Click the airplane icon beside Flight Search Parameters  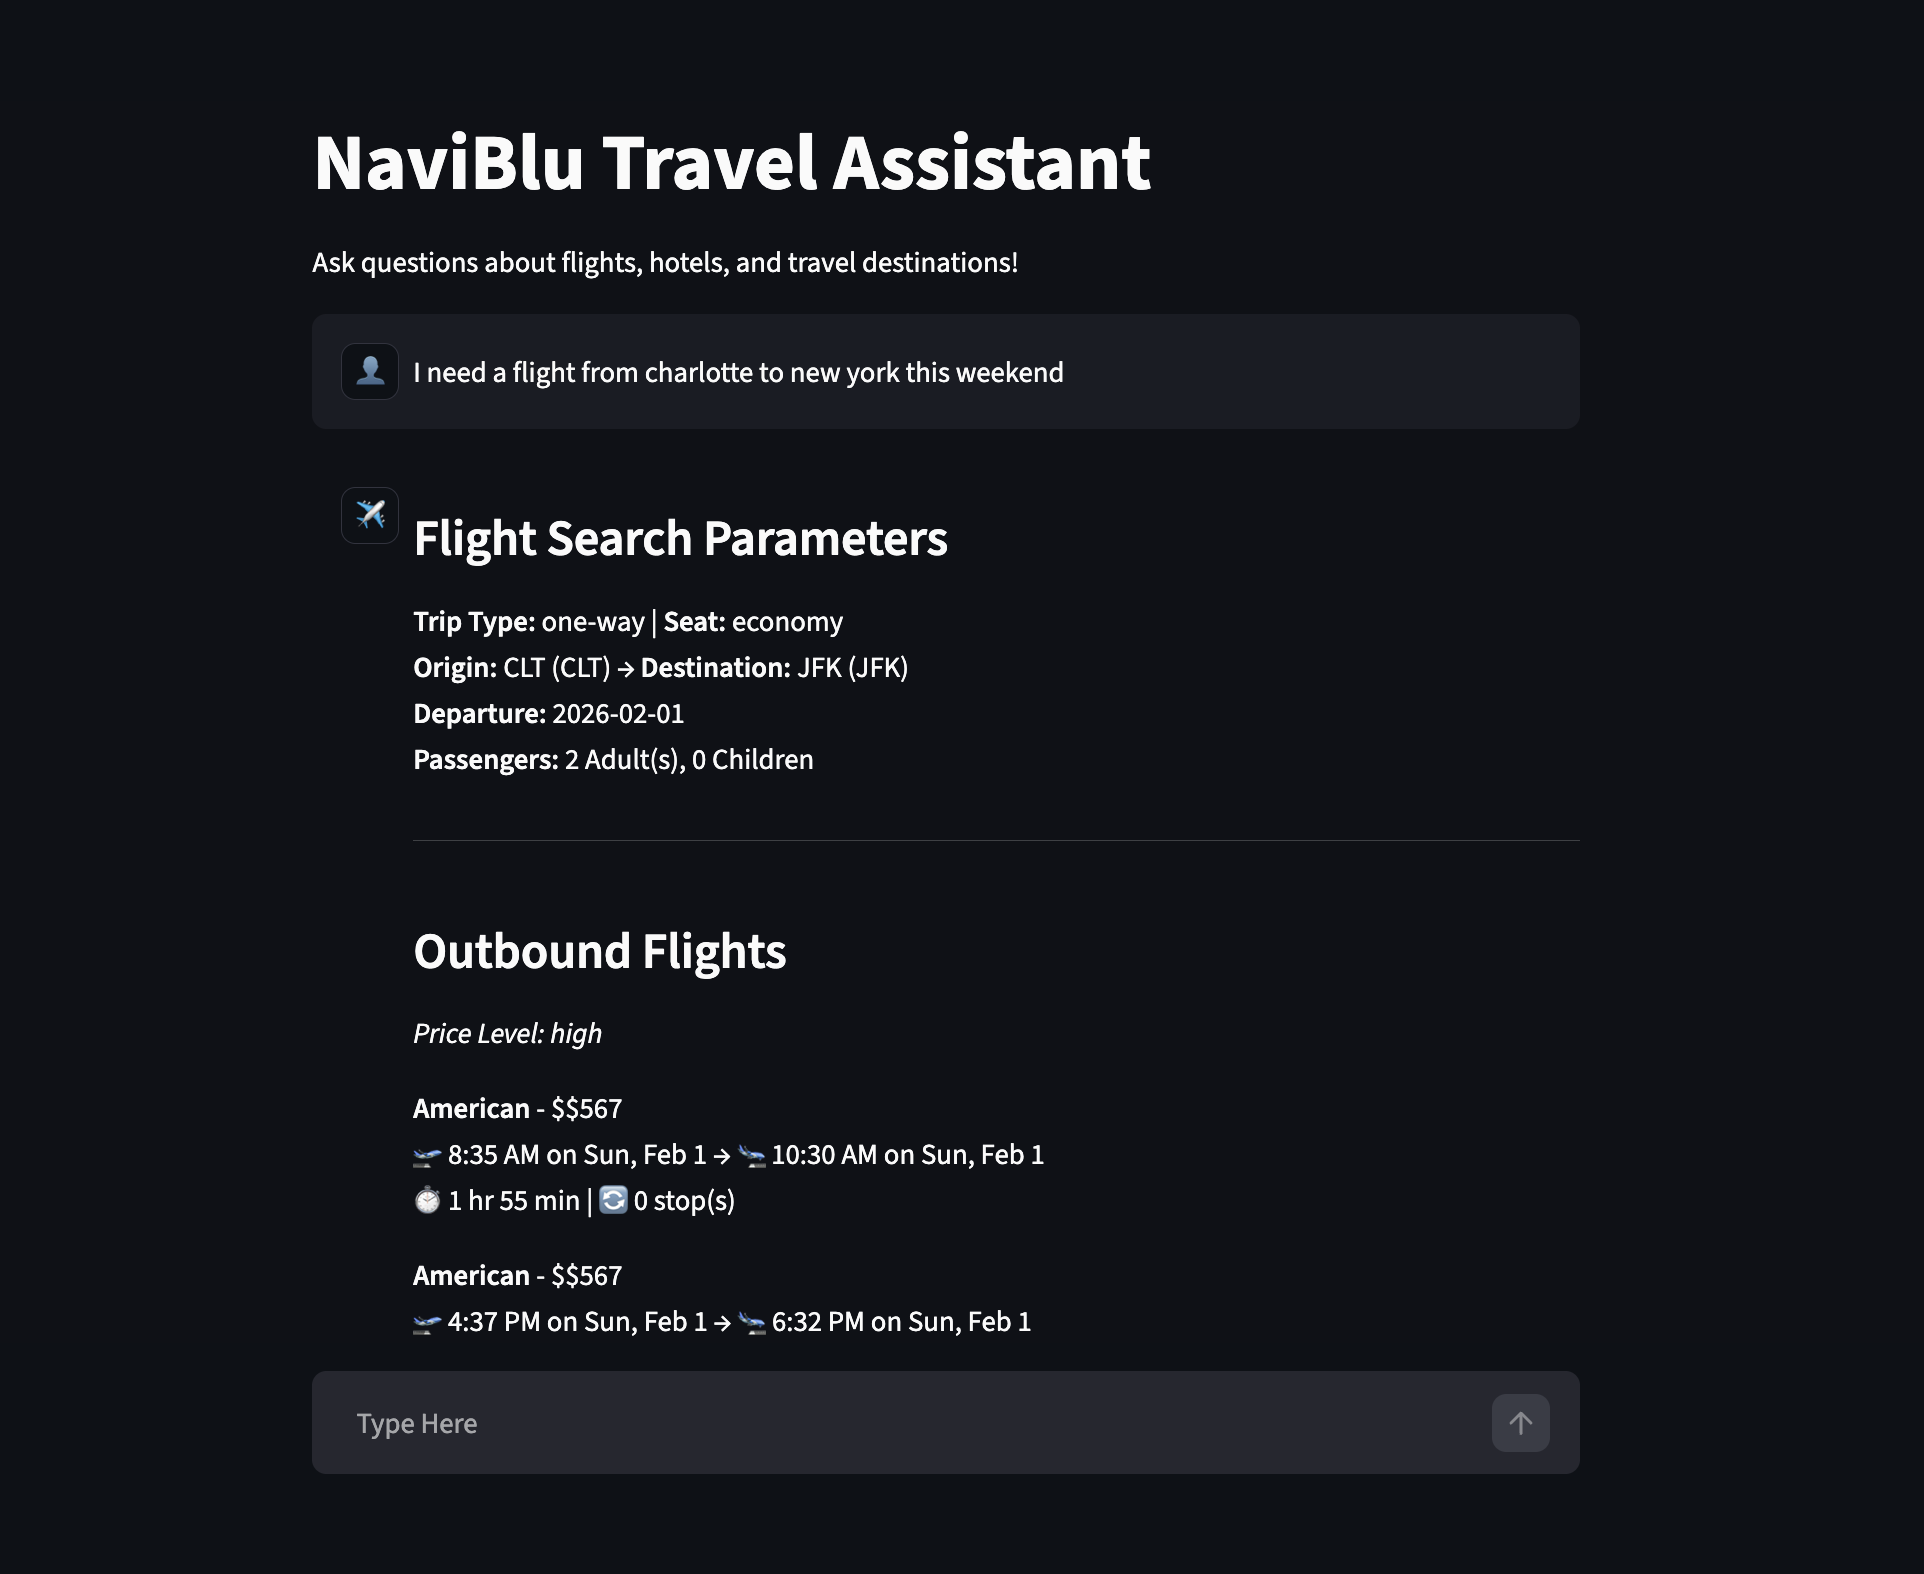tap(370, 514)
